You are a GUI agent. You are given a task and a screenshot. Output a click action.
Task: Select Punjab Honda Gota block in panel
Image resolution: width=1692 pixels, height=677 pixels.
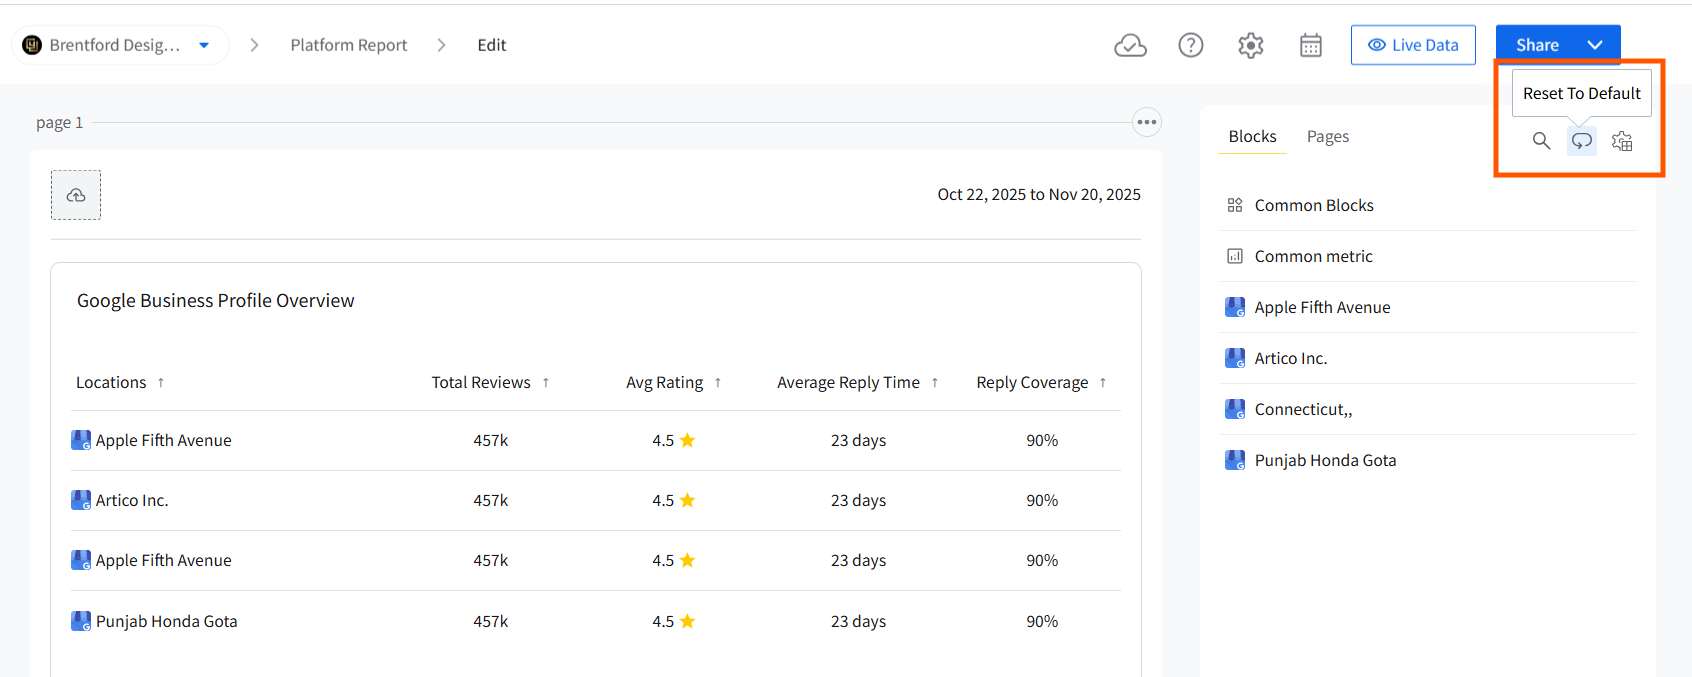pos(1428,460)
